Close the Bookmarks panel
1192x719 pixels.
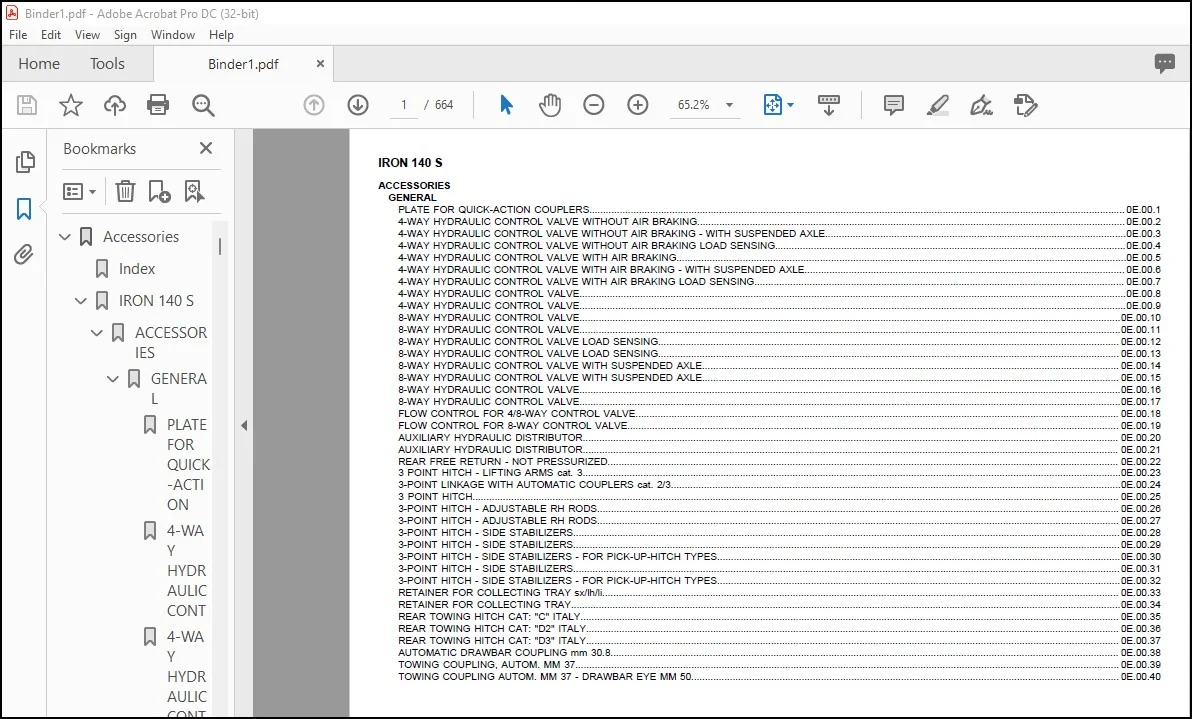[206, 148]
